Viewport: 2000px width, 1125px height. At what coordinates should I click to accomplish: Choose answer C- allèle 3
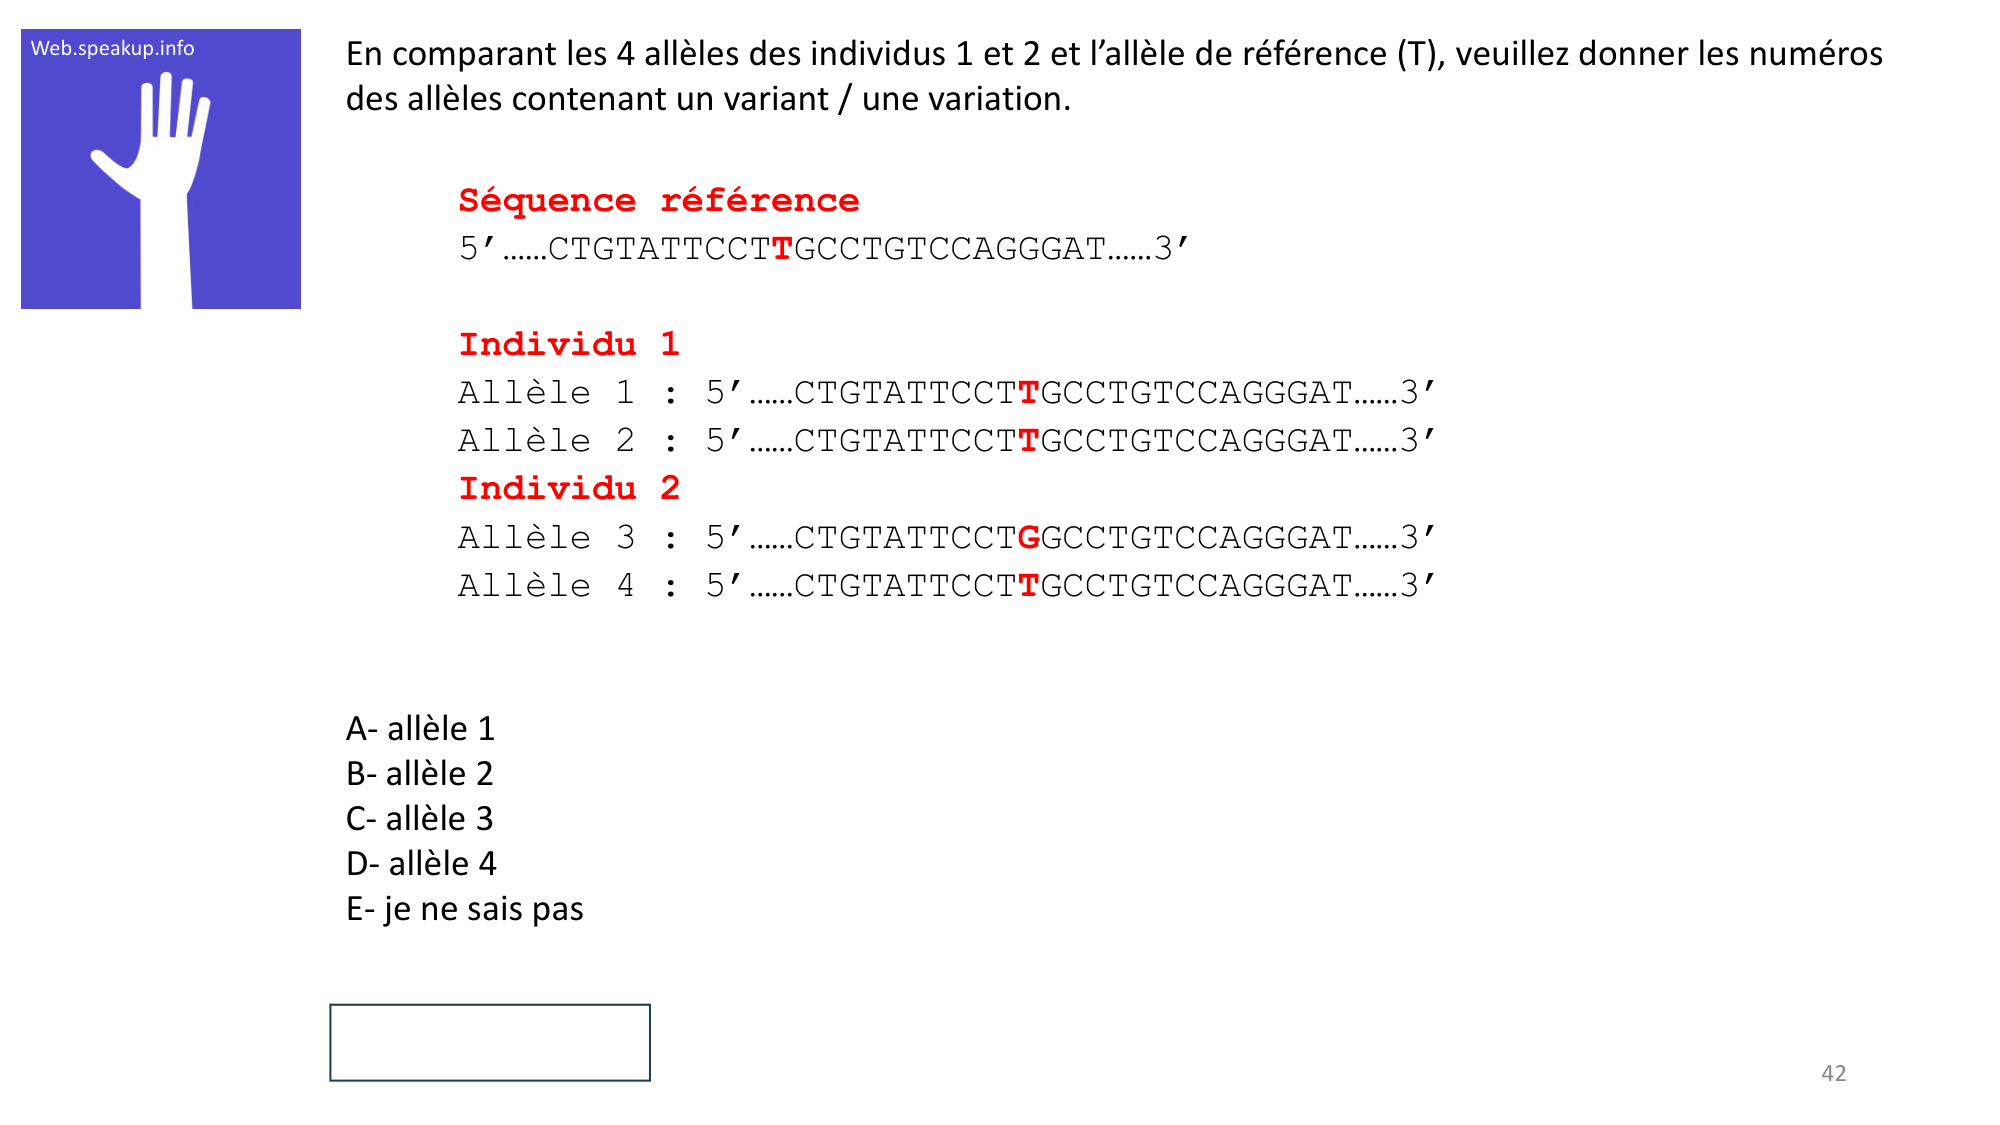[420, 819]
